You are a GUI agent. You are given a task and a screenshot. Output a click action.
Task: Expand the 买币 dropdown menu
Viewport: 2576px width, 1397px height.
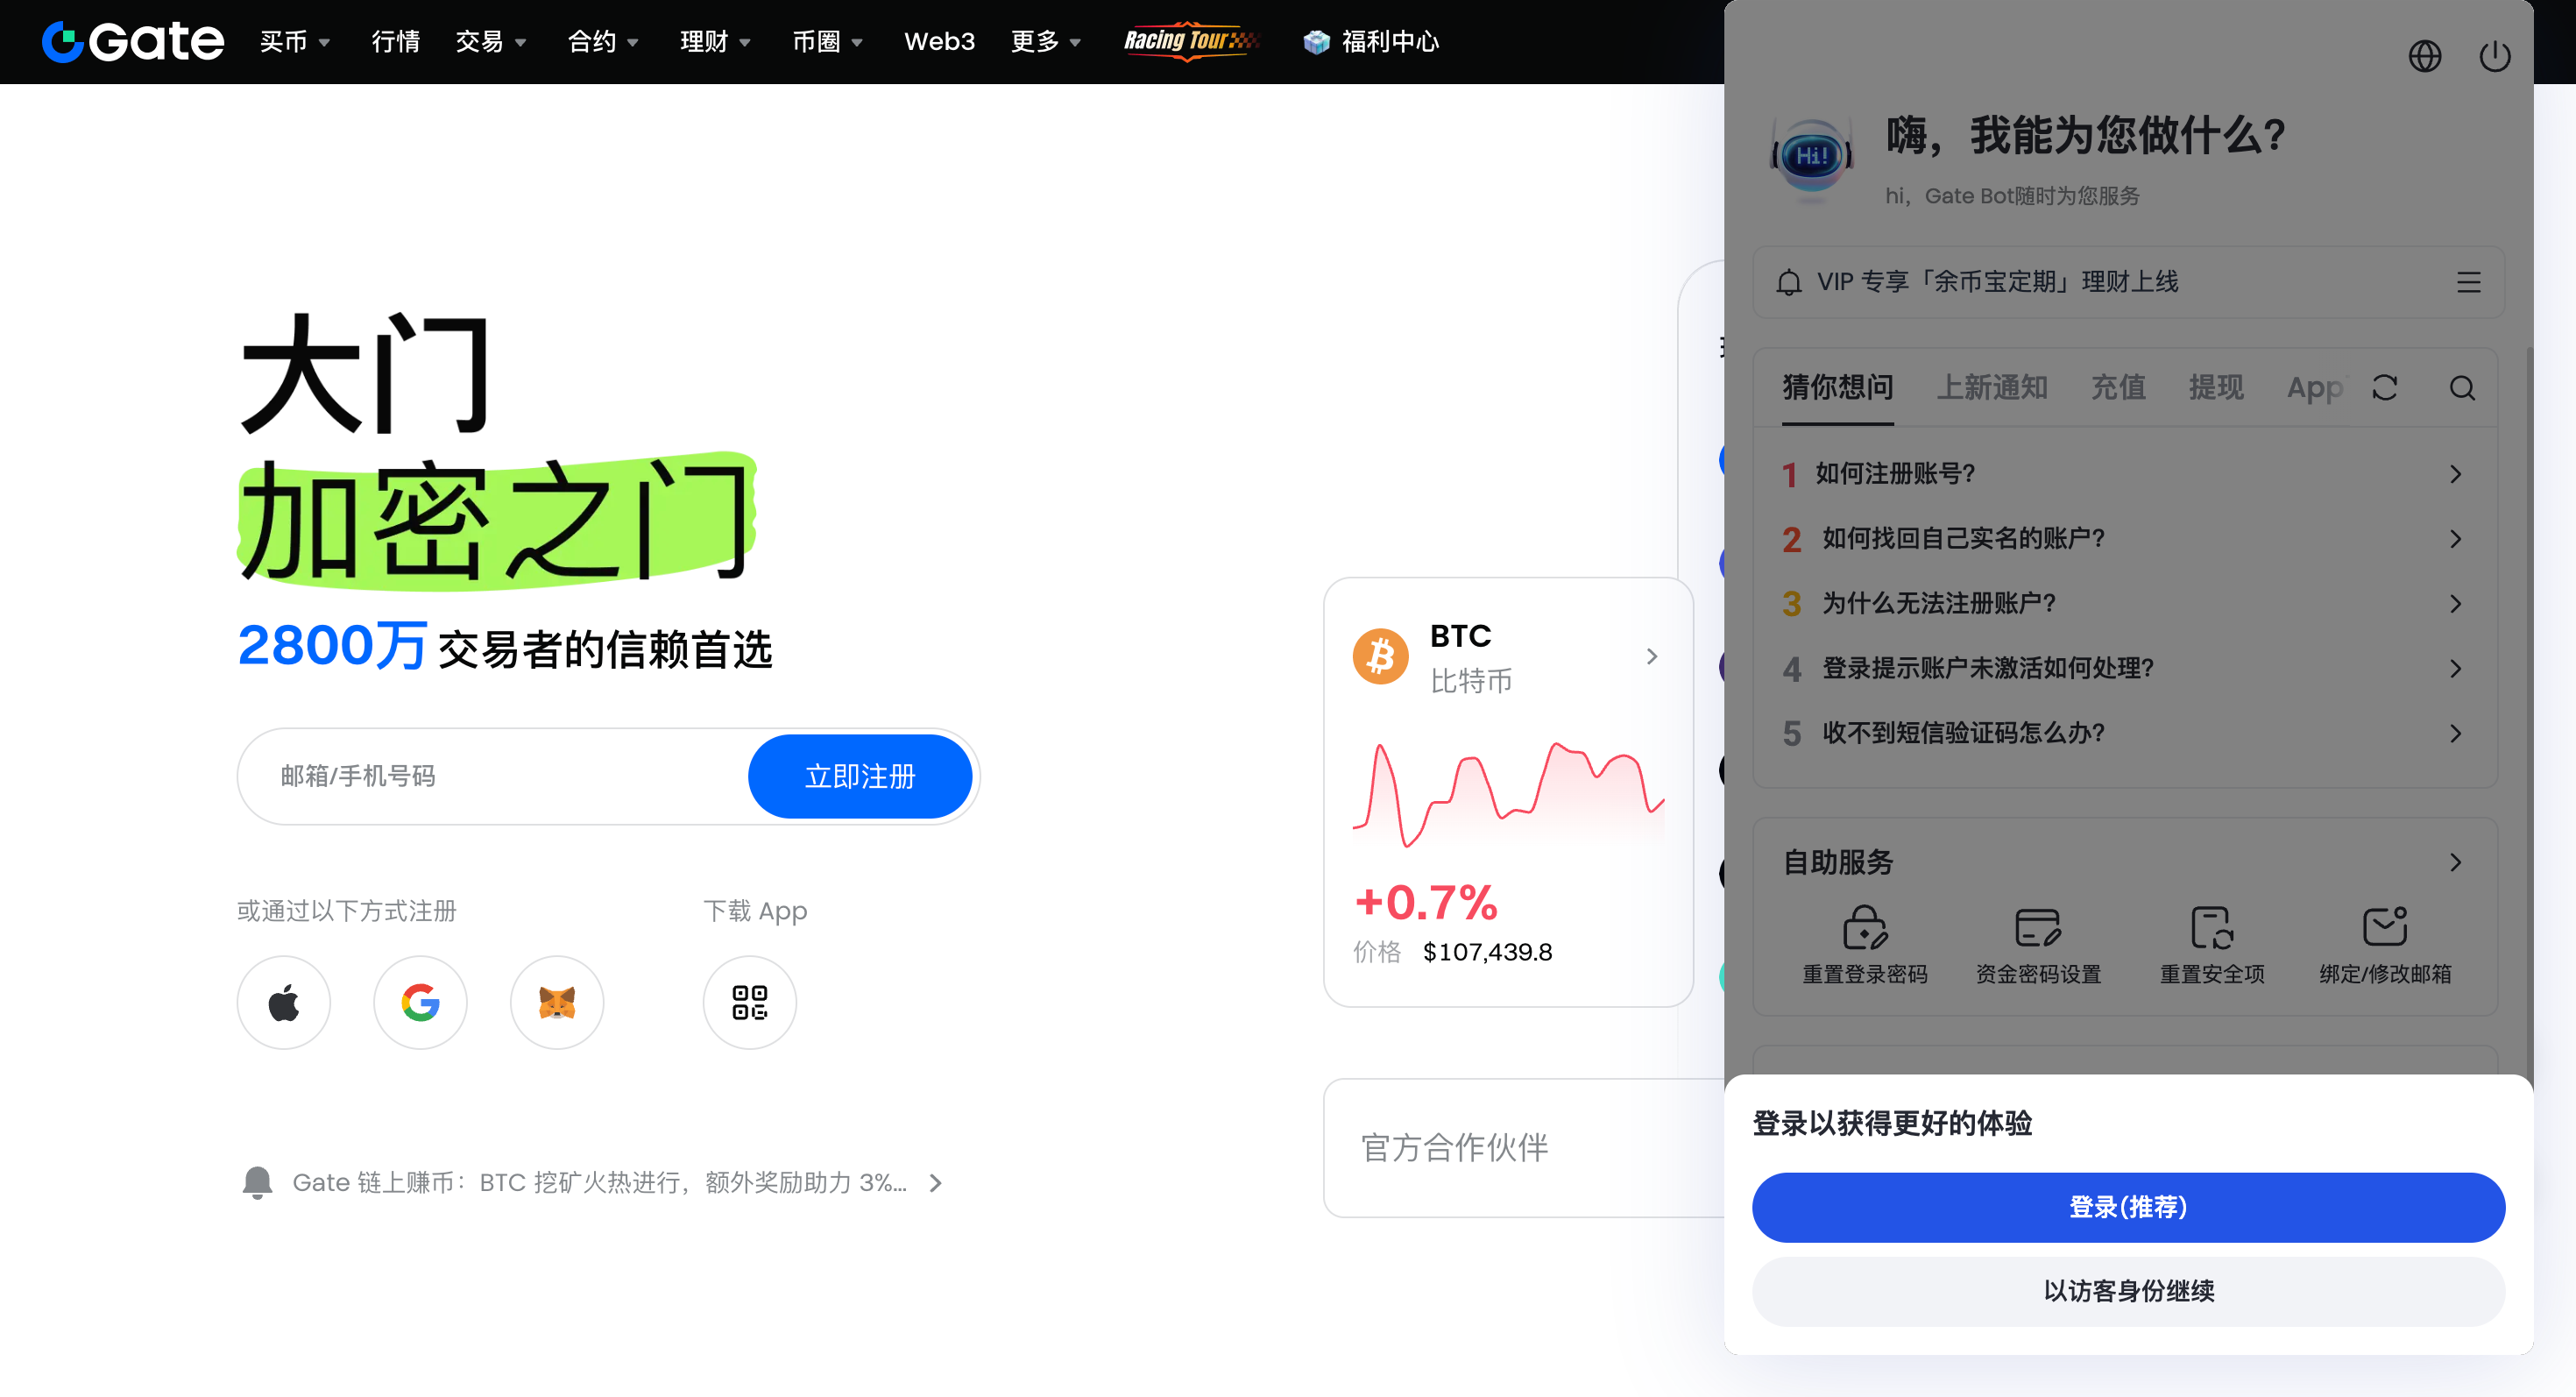click(x=294, y=42)
